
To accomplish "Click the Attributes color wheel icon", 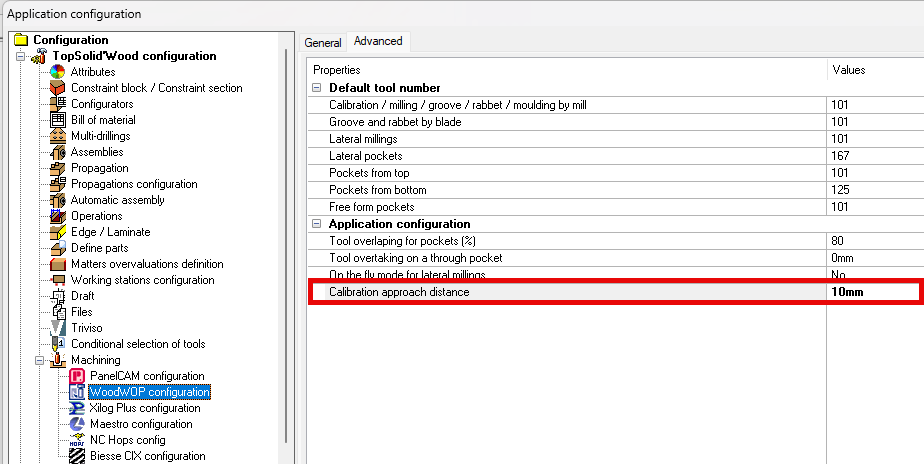I will [58, 72].
